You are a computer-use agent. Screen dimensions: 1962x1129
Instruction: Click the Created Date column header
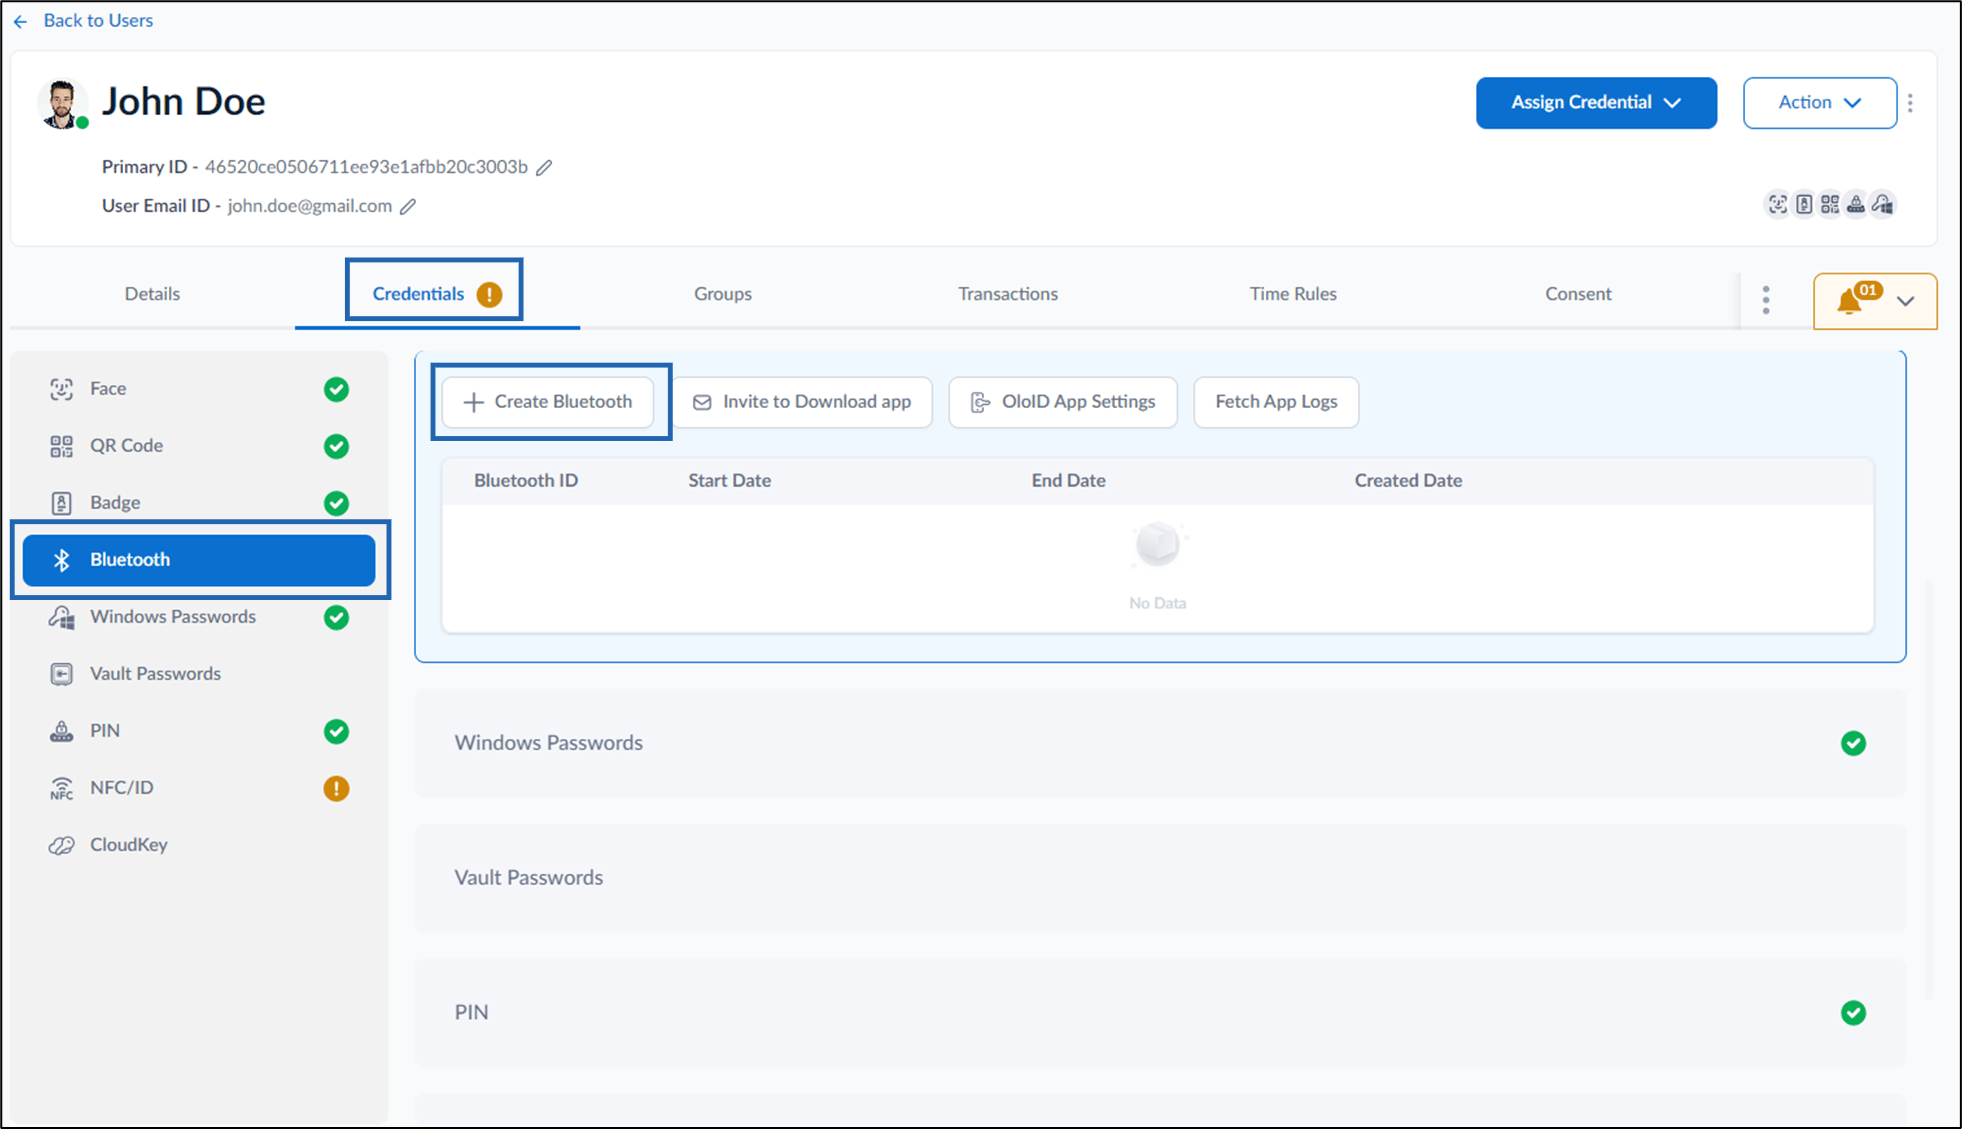pyautogui.click(x=1408, y=481)
